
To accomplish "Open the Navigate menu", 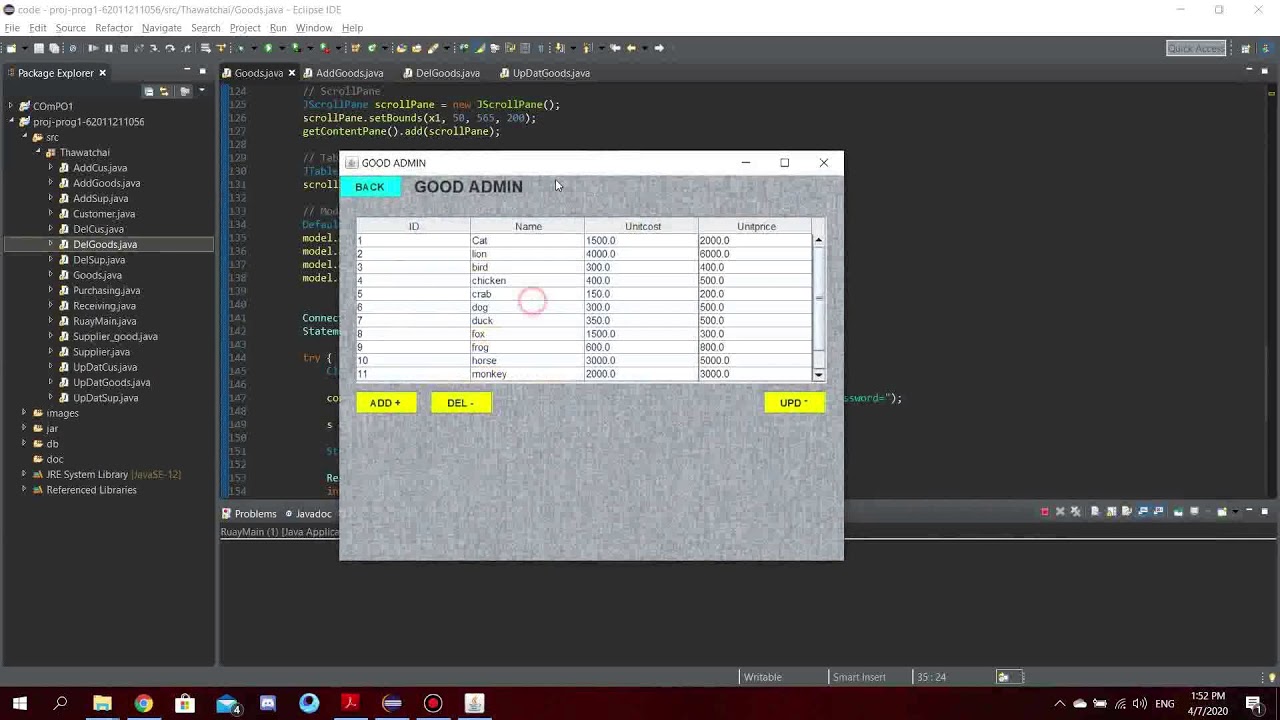I will click(161, 28).
